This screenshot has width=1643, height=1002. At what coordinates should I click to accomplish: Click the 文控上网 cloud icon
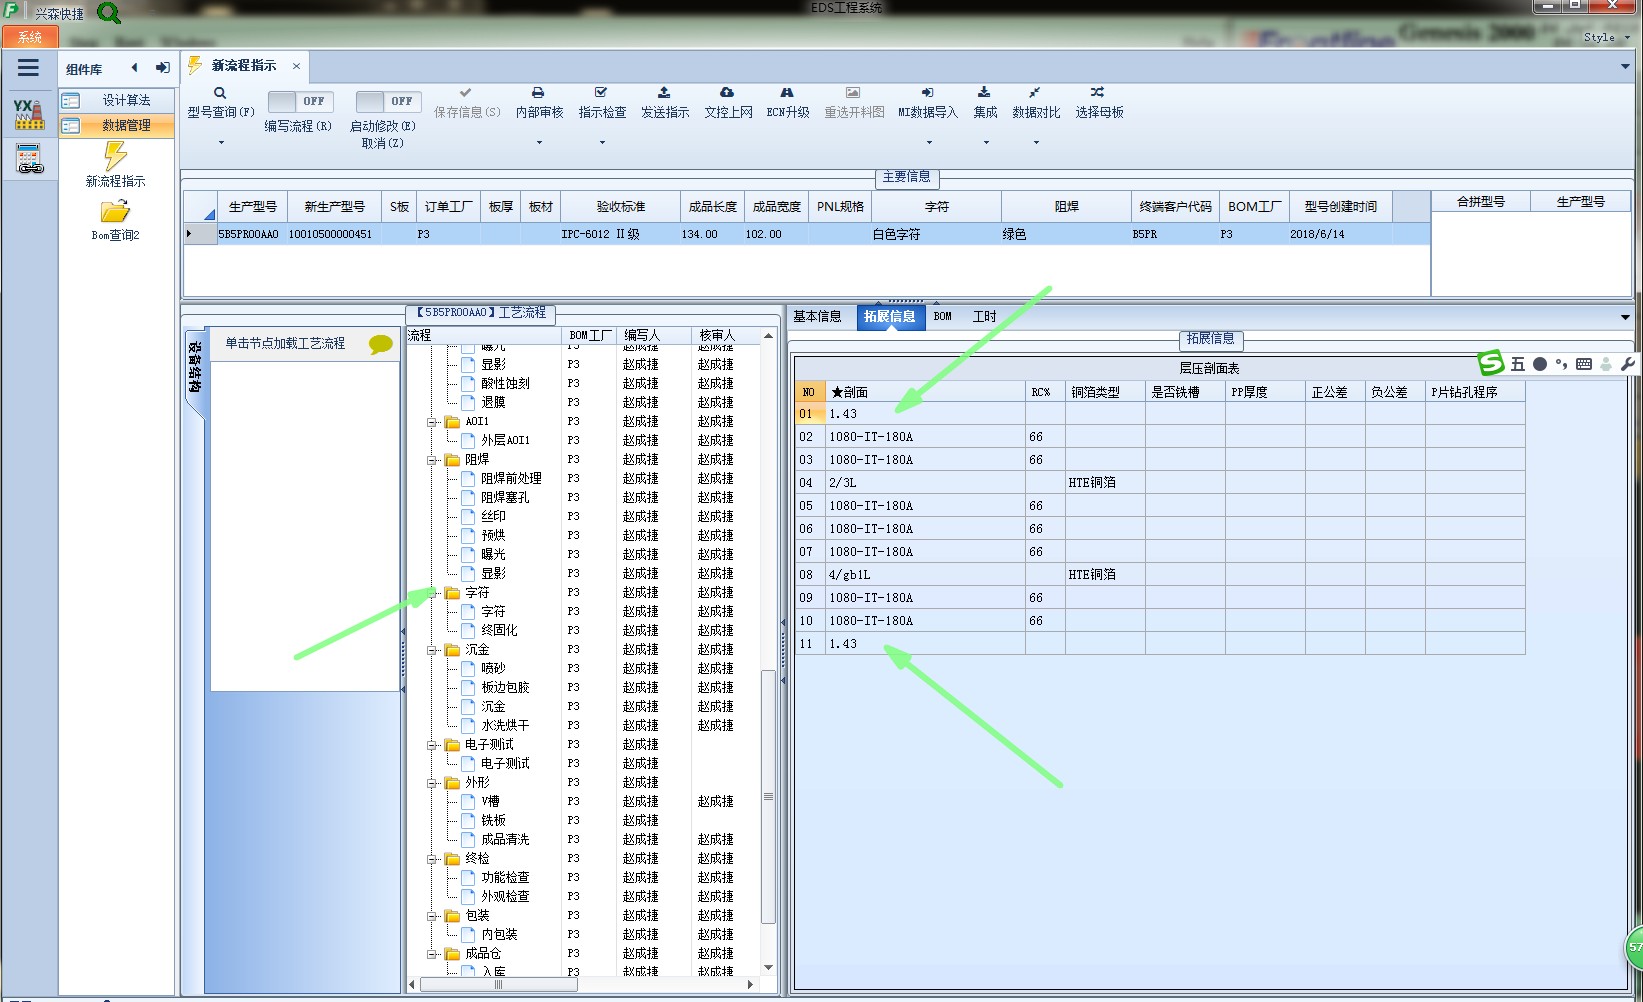(727, 93)
